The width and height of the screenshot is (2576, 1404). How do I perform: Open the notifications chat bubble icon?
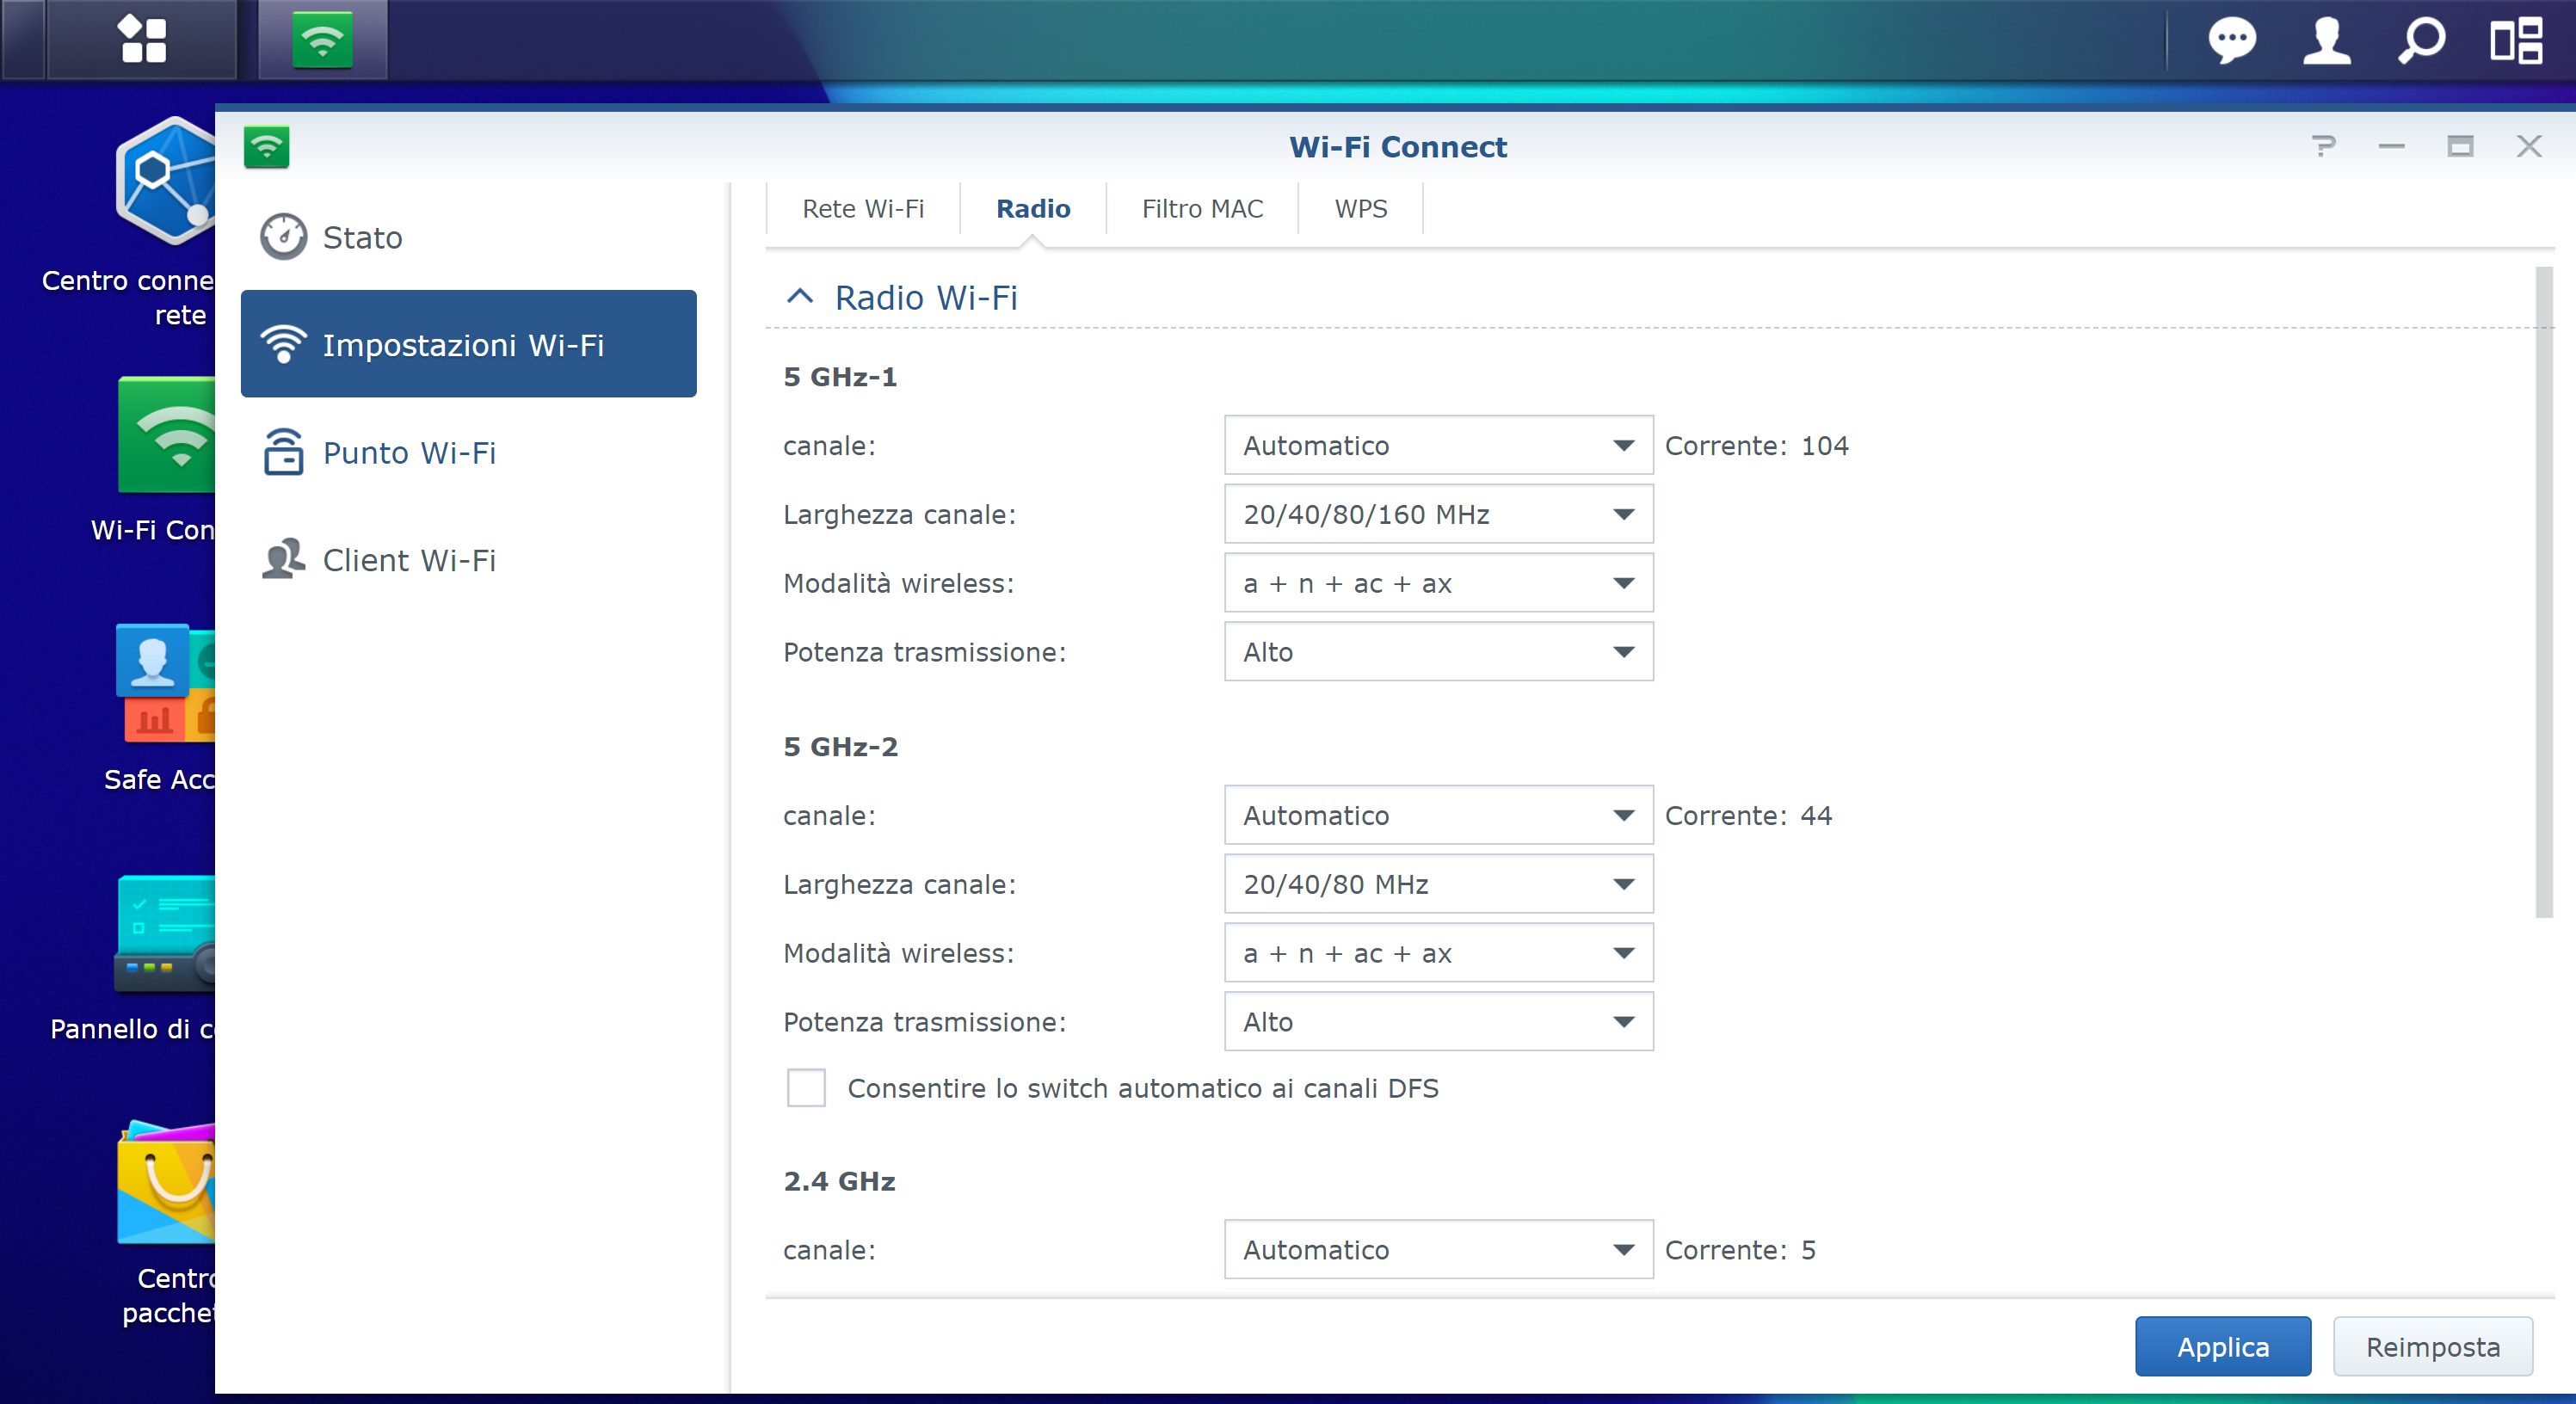pyautogui.click(x=2231, y=41)
